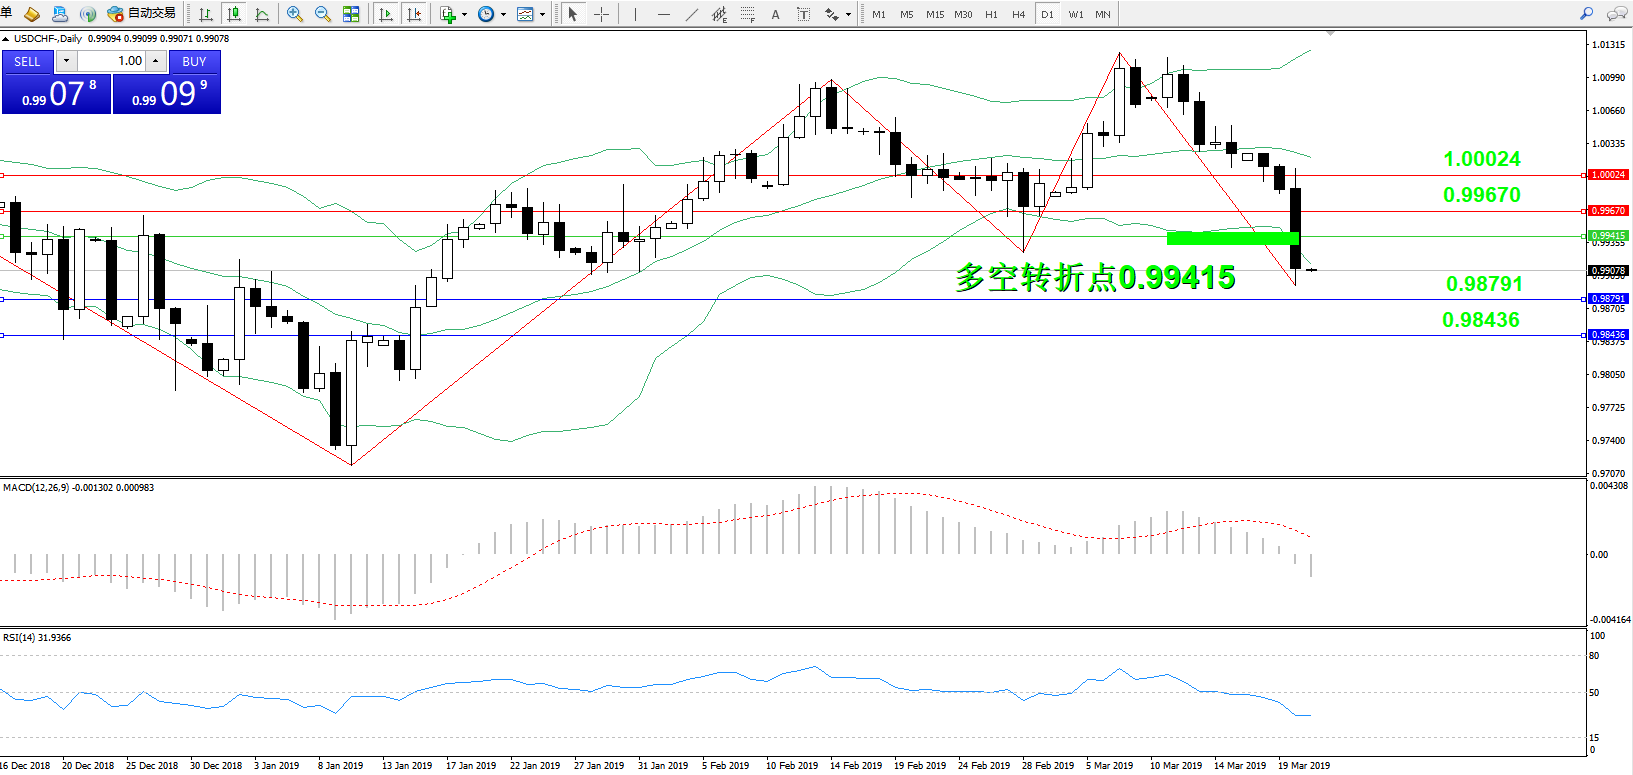Select the W1 weekly timeframe

point(1075,14)
